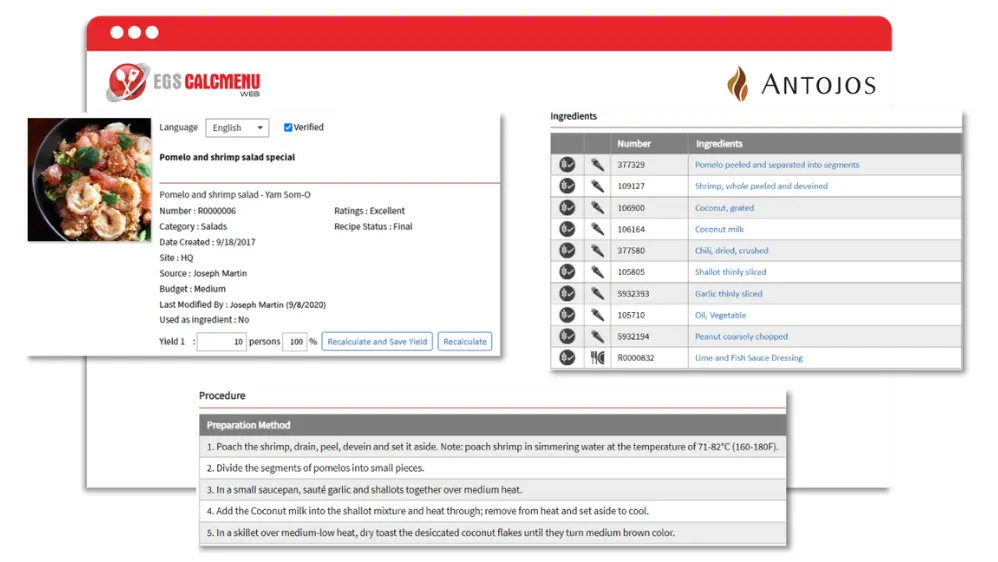
Task: Click the round icon next to 106900
Action: pyautogui.click(x=566, y=207)
